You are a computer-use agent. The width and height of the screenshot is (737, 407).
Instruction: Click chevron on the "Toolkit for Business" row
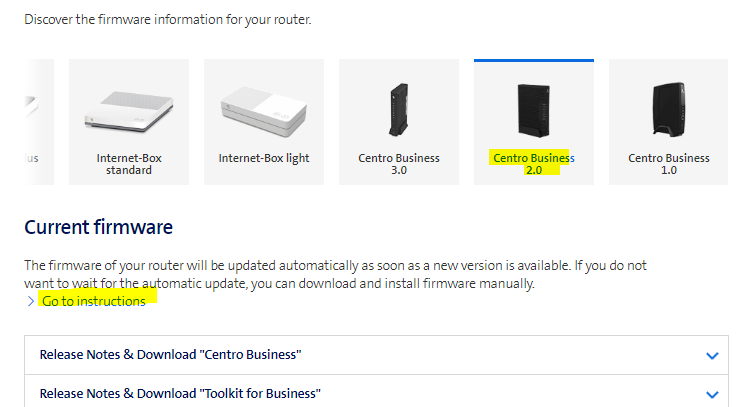712,394
